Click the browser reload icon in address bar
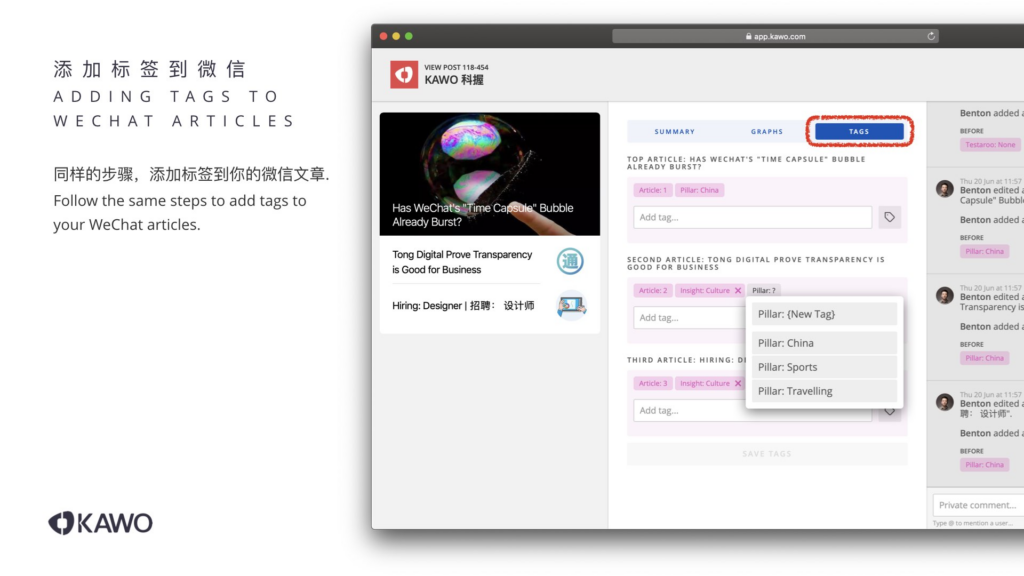Image resolution: width=1024 pixels, height=576 pixels. pos(932,36)
